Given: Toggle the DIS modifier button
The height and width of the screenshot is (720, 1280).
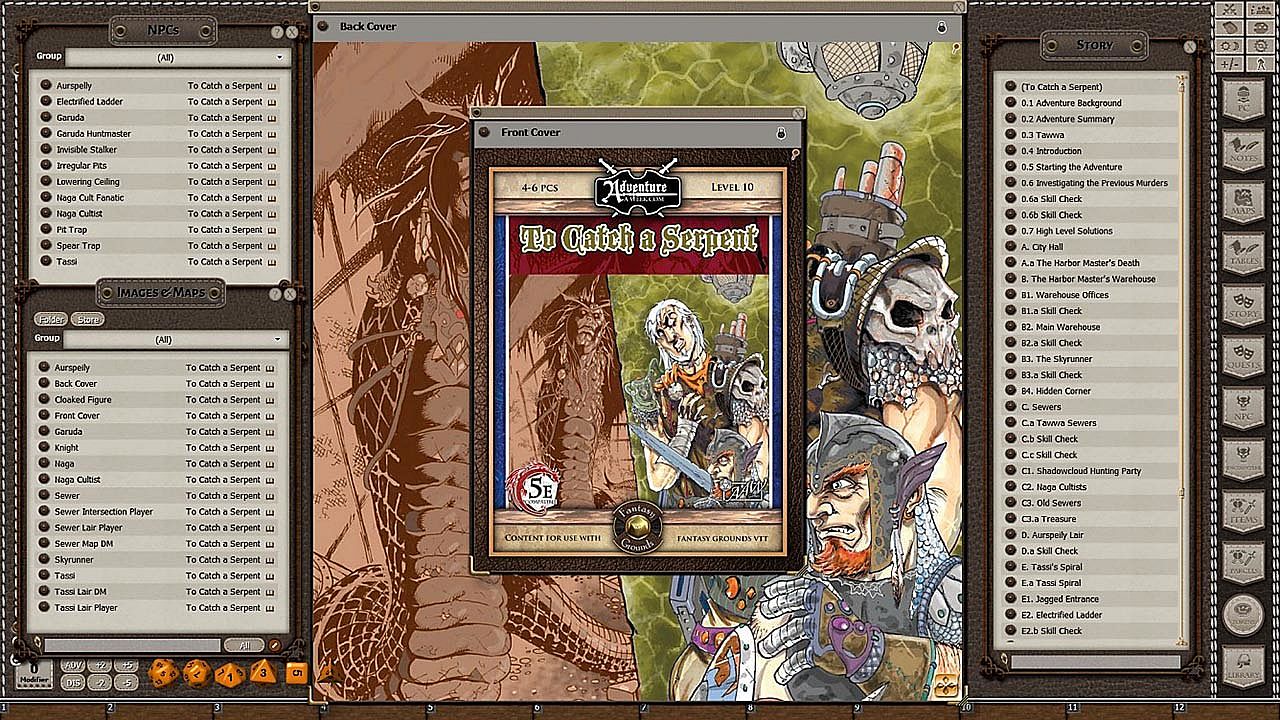Looking at the screenshot, I should 73,682.
